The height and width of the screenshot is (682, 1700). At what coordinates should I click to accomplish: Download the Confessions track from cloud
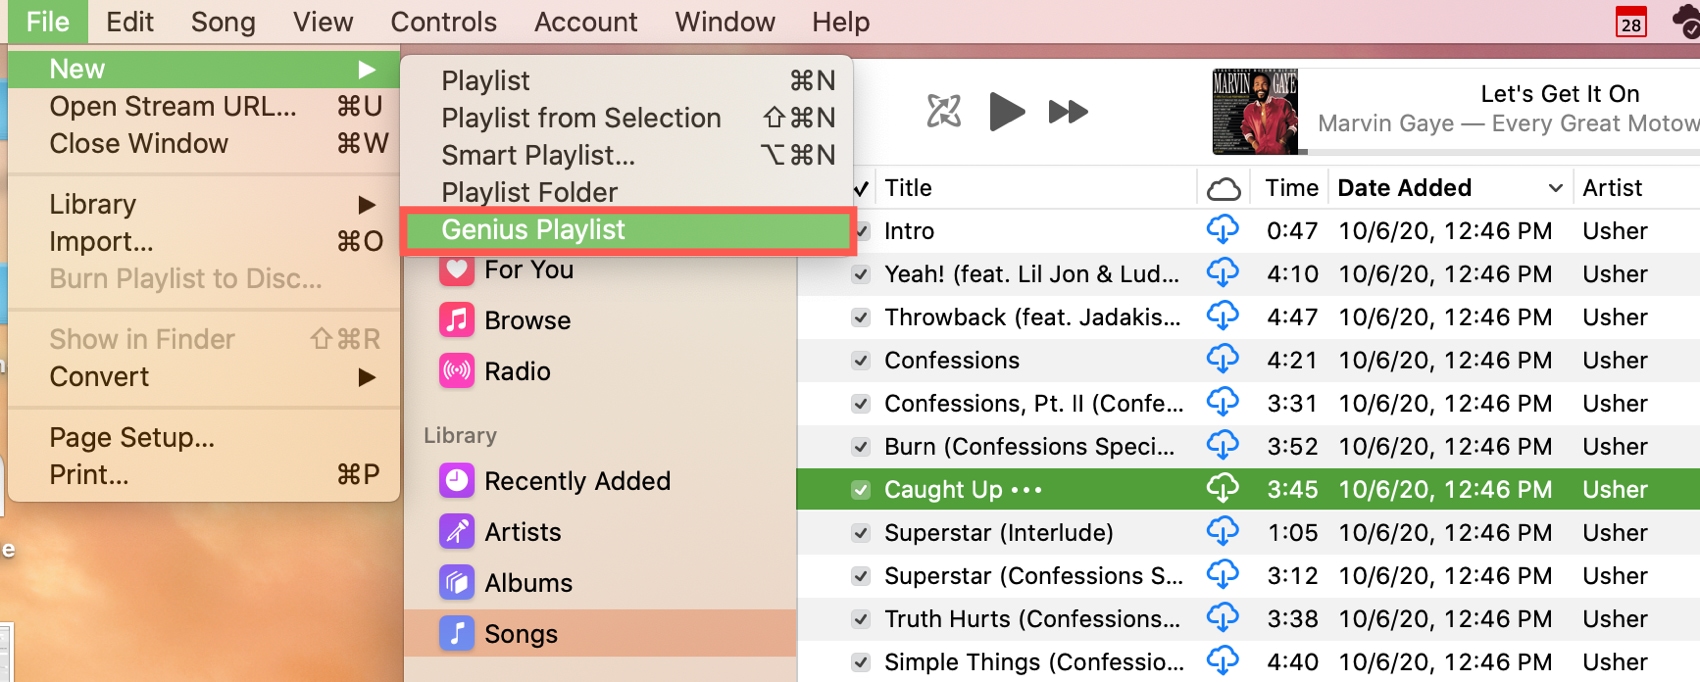pyautogui.click(x=1222, y=359)
